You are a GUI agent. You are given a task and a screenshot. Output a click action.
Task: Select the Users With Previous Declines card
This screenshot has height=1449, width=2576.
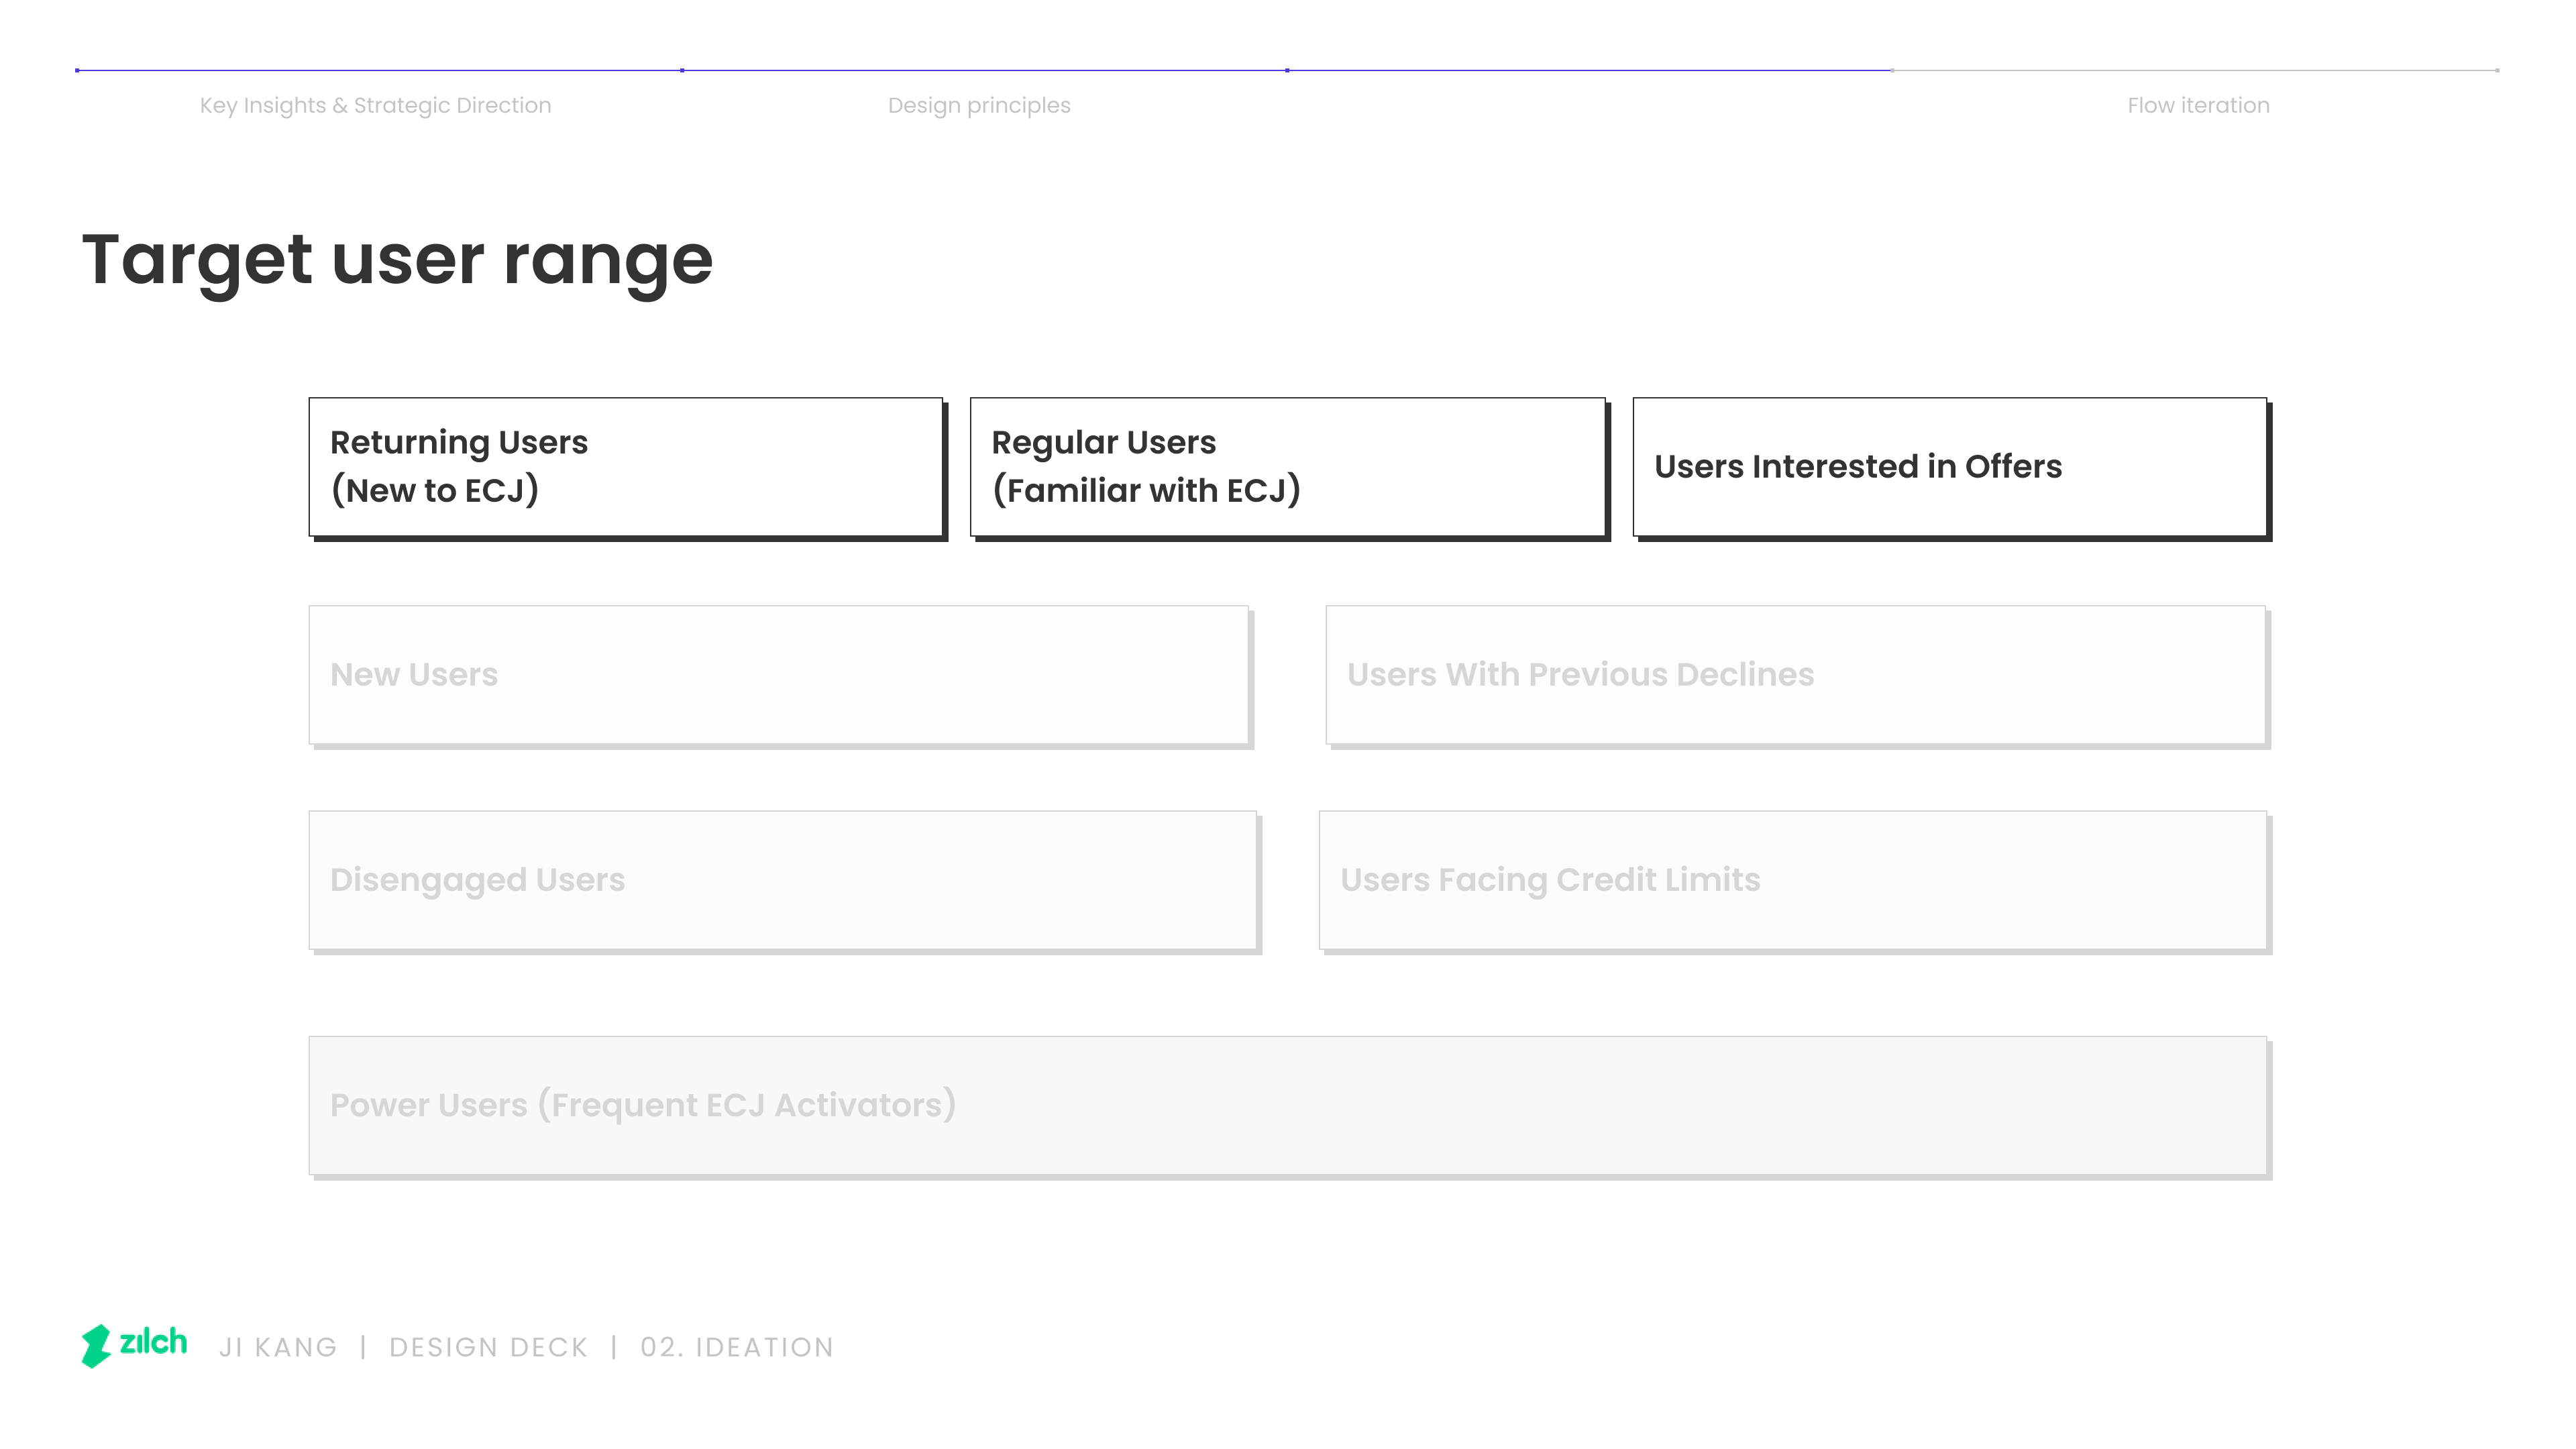coord(1797,676)
